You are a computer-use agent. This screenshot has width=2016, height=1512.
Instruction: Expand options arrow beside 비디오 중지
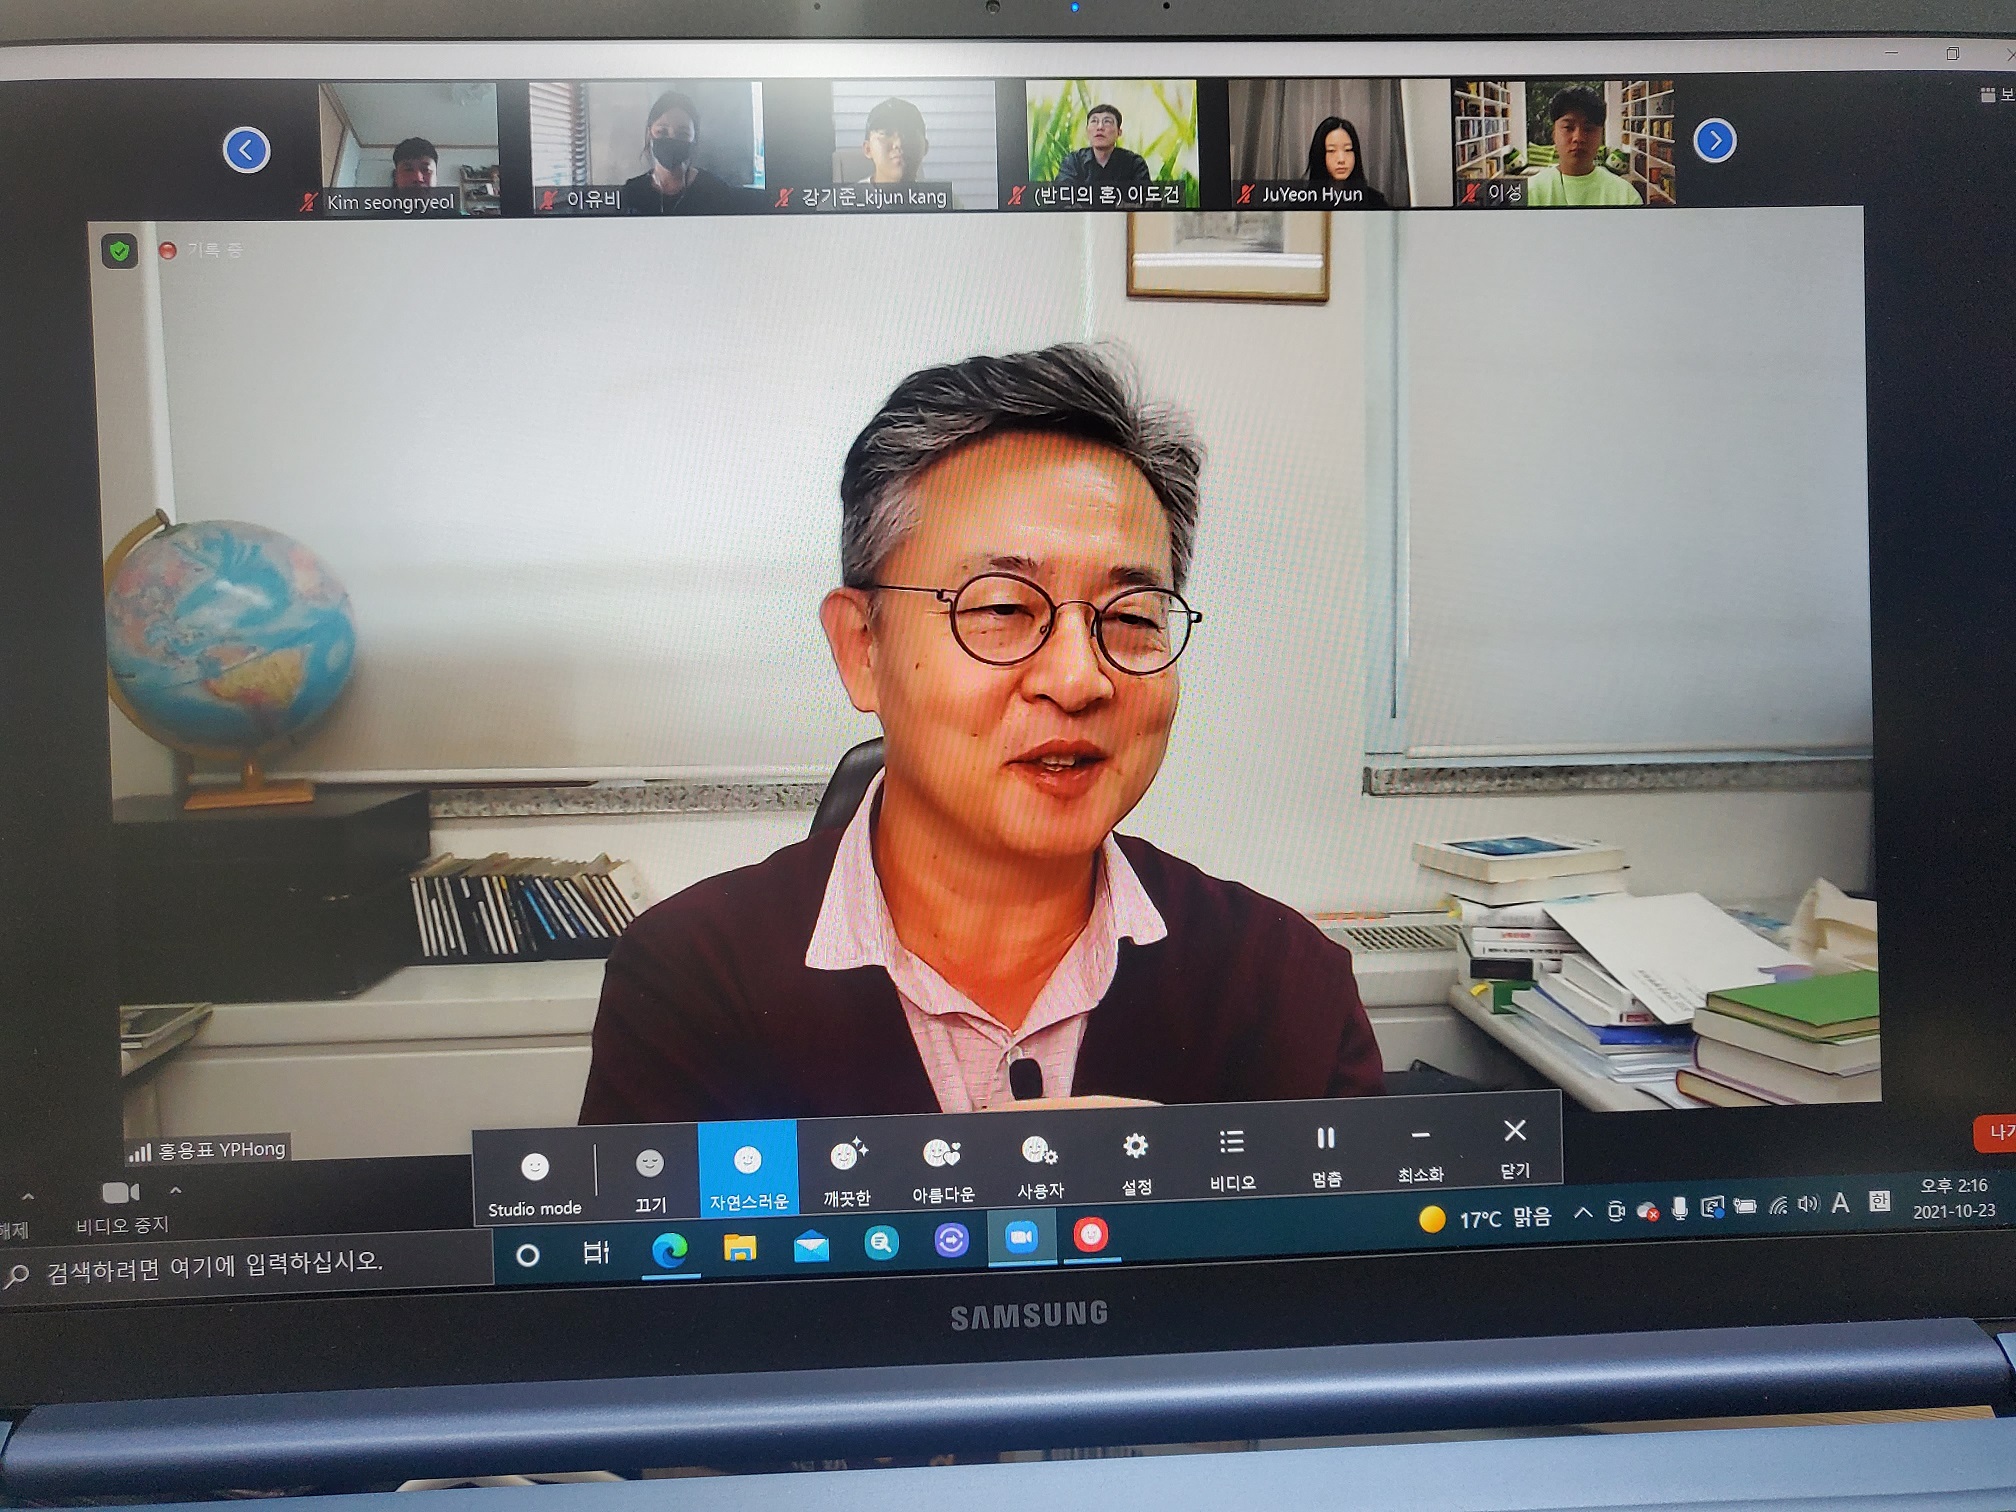click(x=176, y=1190)
